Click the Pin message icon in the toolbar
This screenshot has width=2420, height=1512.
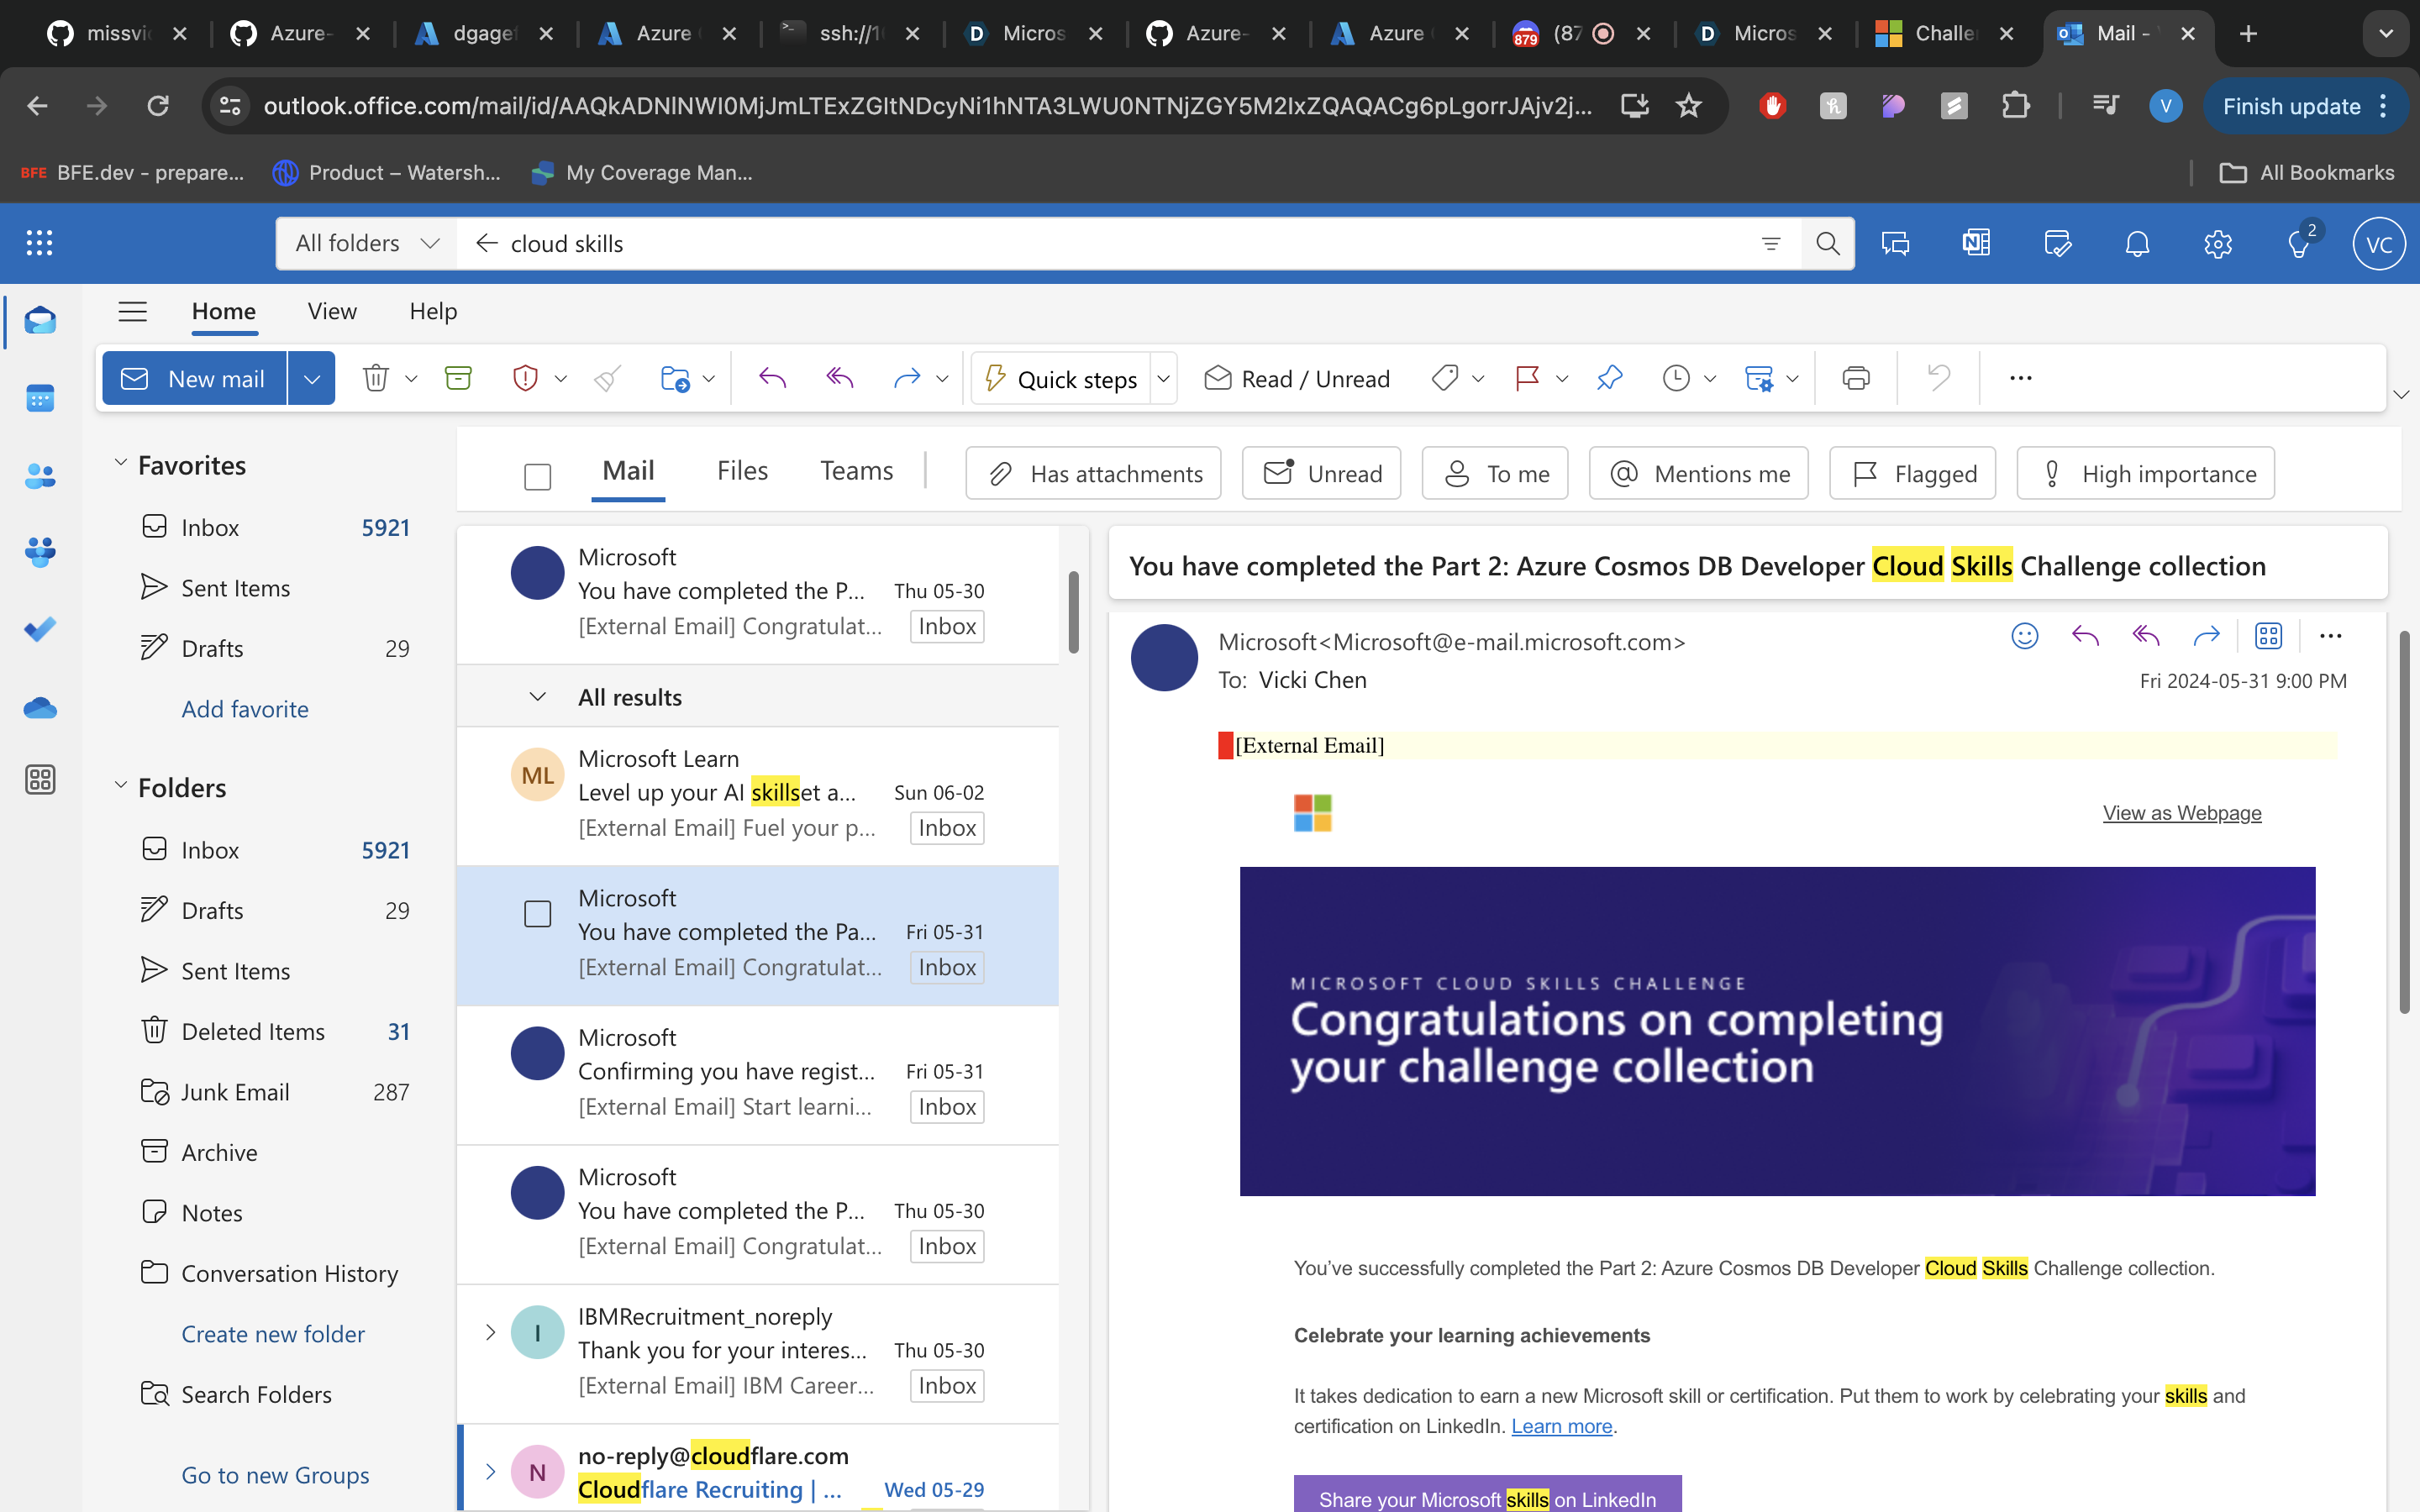click(1609, 378)
